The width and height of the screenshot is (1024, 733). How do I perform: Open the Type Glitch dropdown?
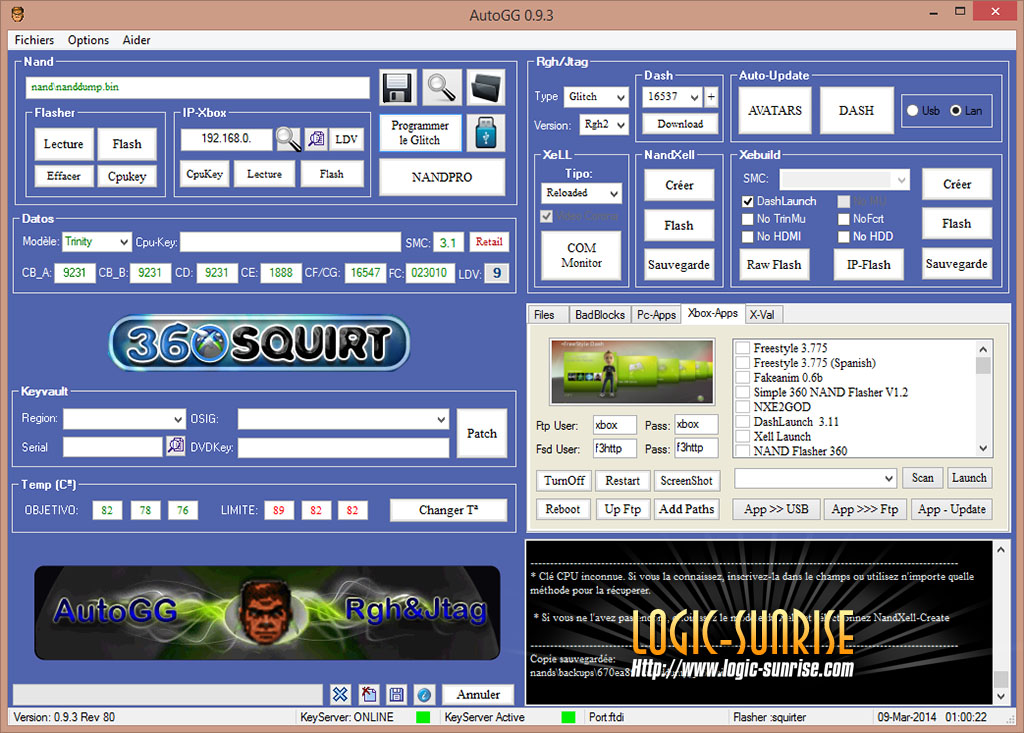click(596, 97)
